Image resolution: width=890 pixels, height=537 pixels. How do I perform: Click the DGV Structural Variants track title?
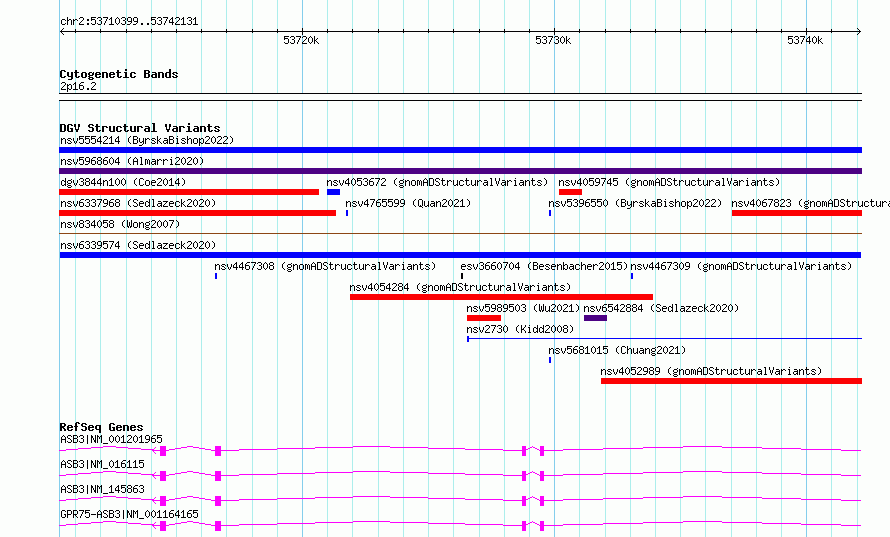point(140,128)
